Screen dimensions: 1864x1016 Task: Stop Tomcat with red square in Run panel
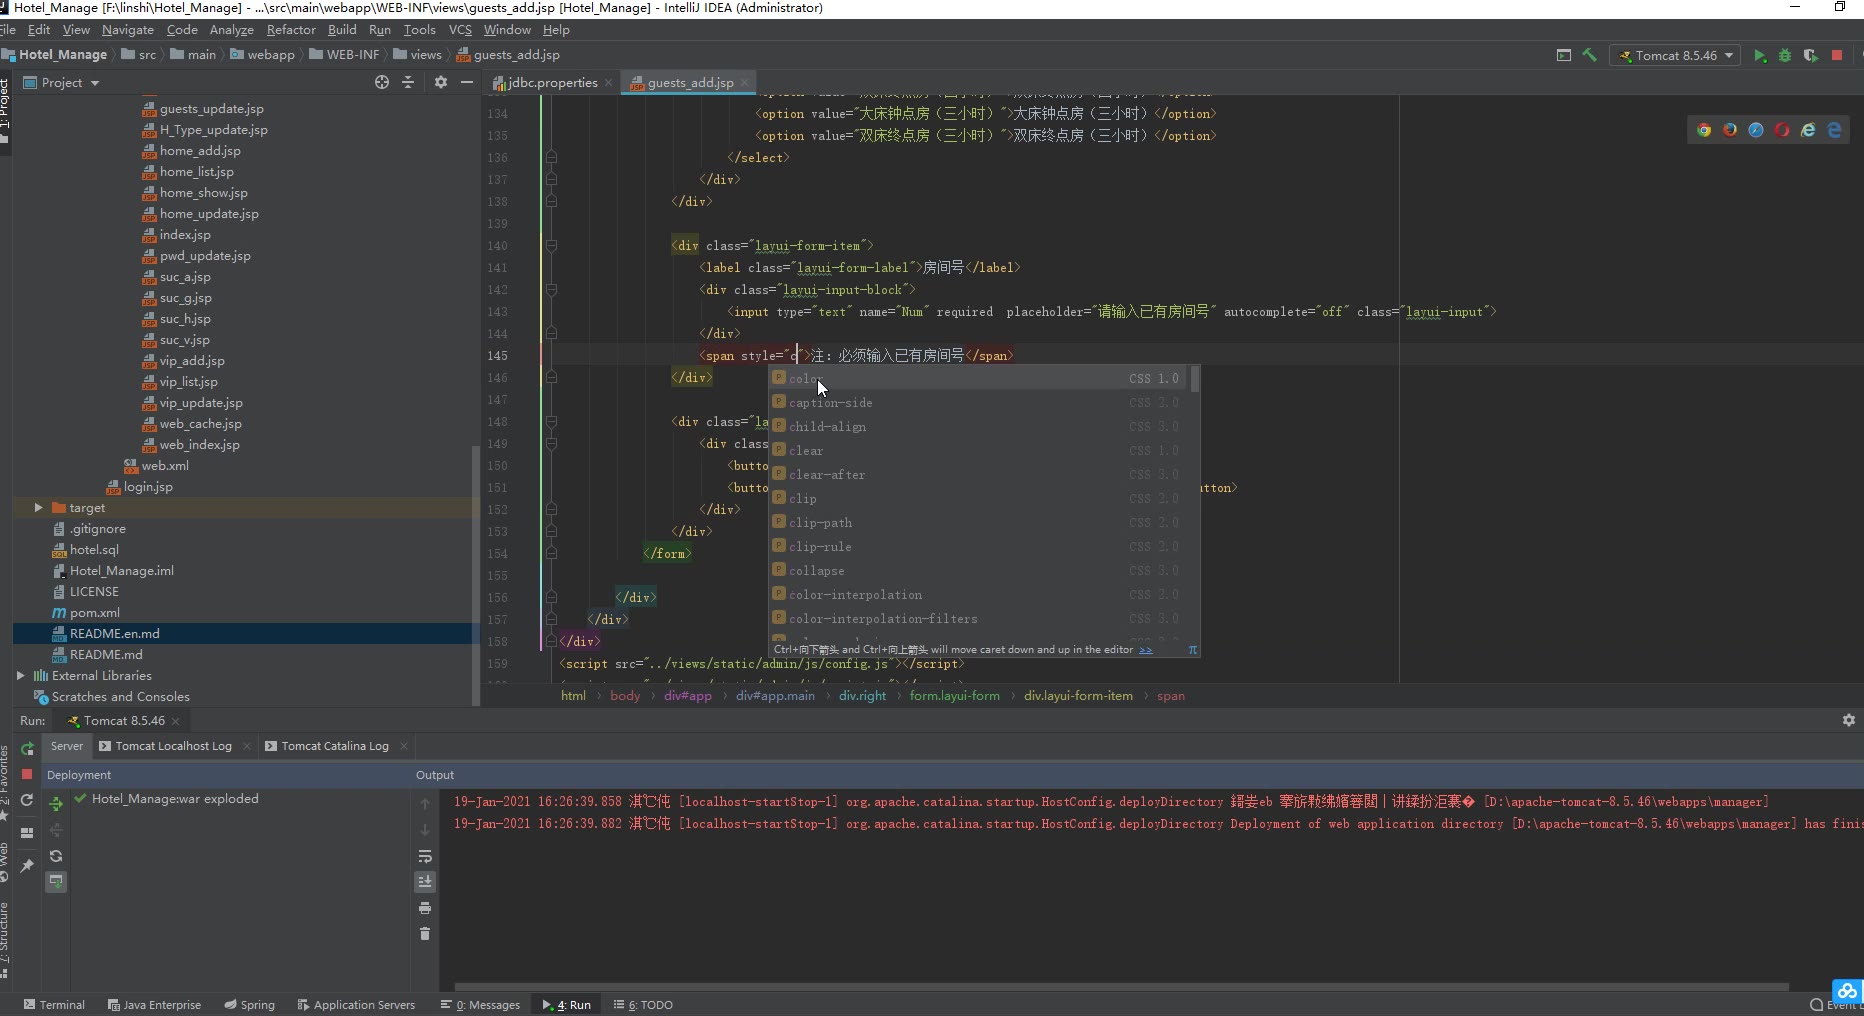(x=27, y=775)
